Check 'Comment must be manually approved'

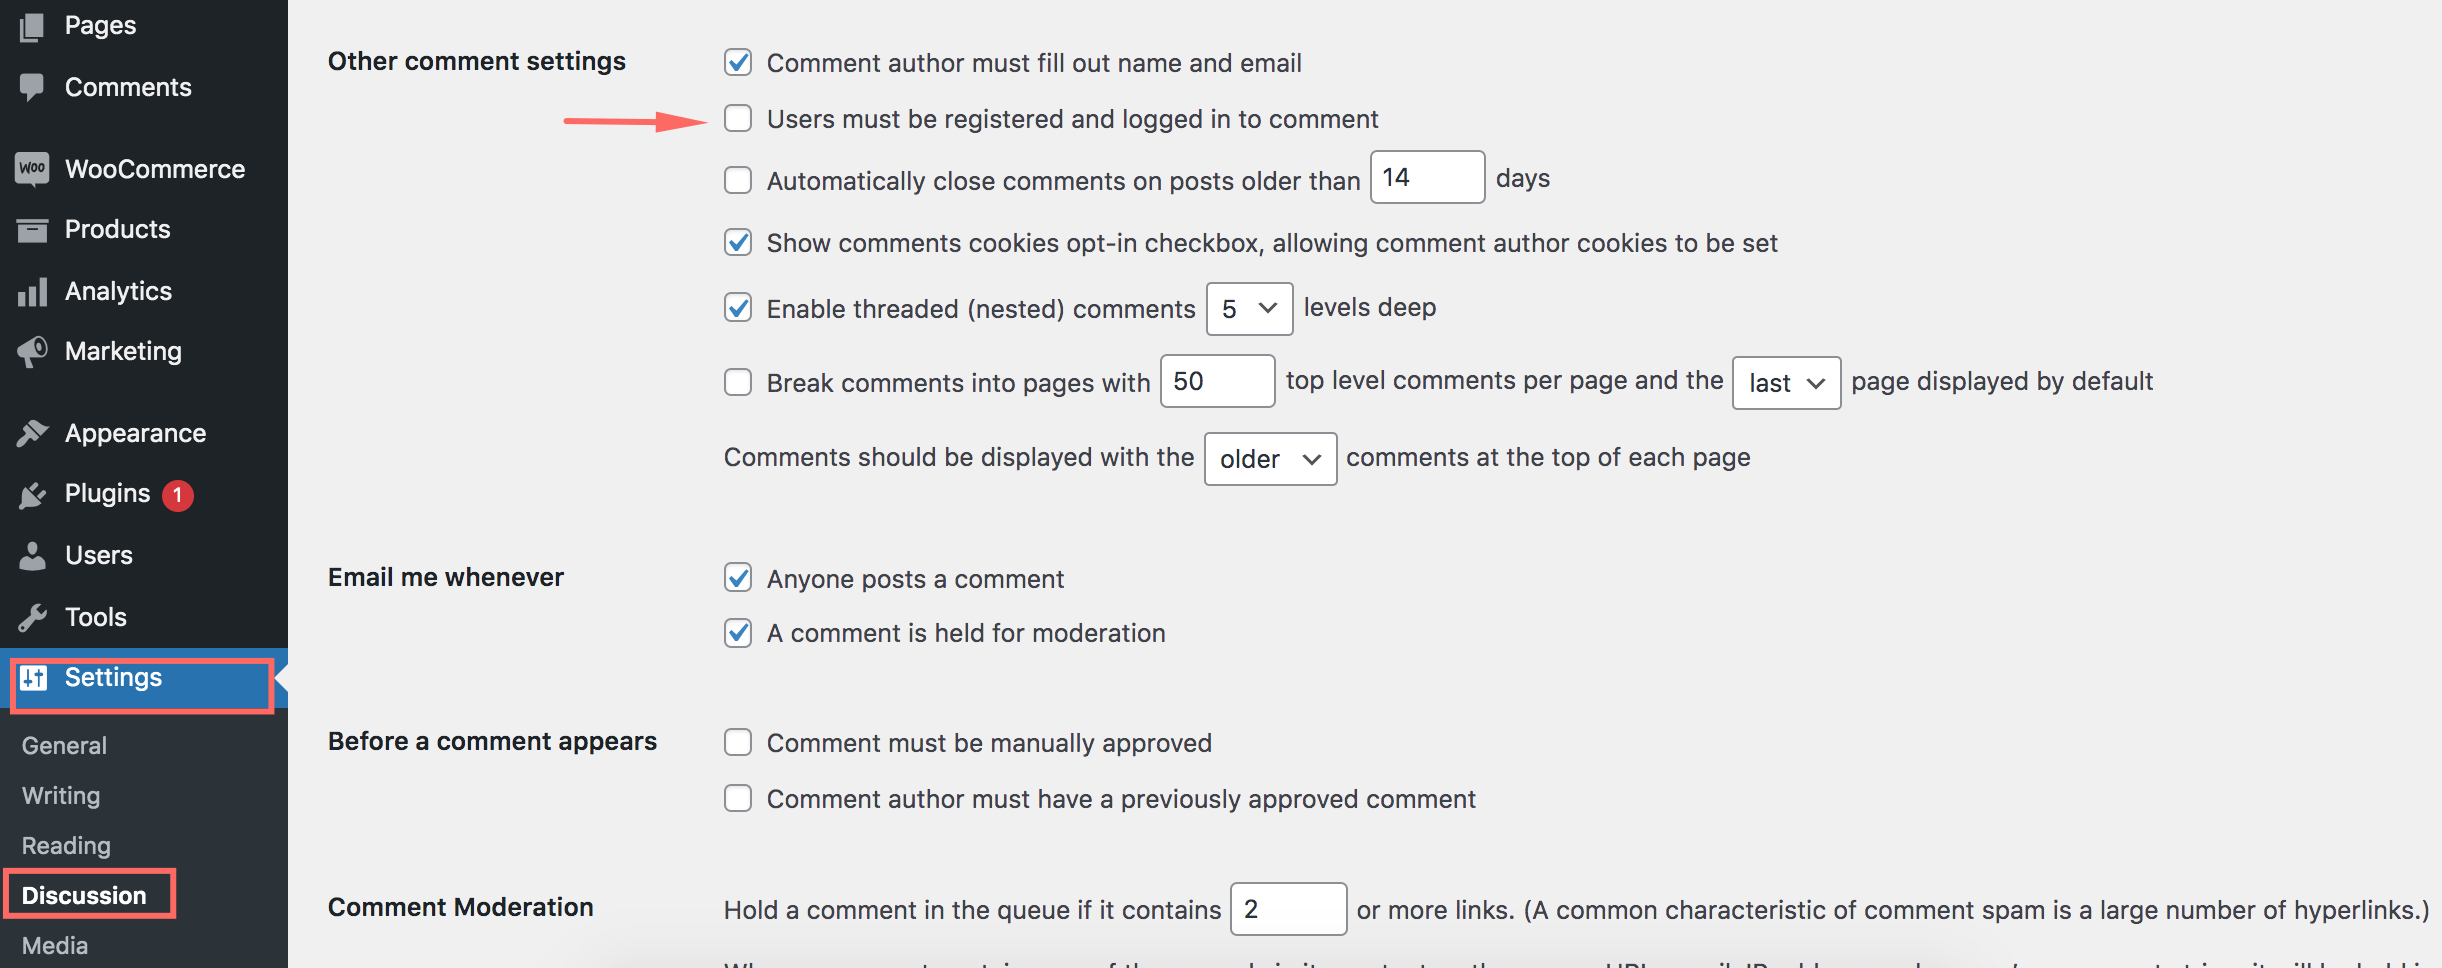click(738, 743)
